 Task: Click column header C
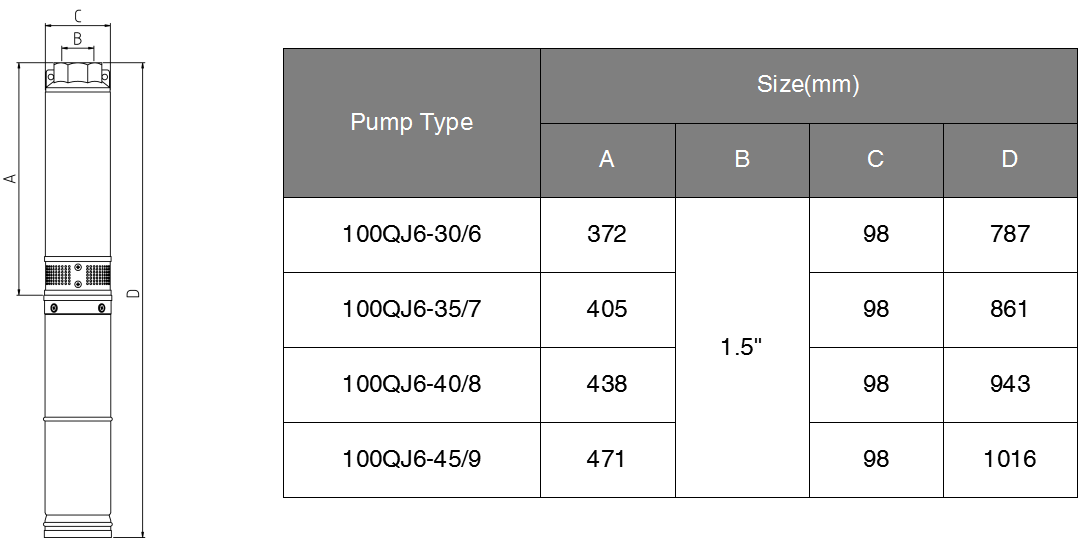(876, 161)
